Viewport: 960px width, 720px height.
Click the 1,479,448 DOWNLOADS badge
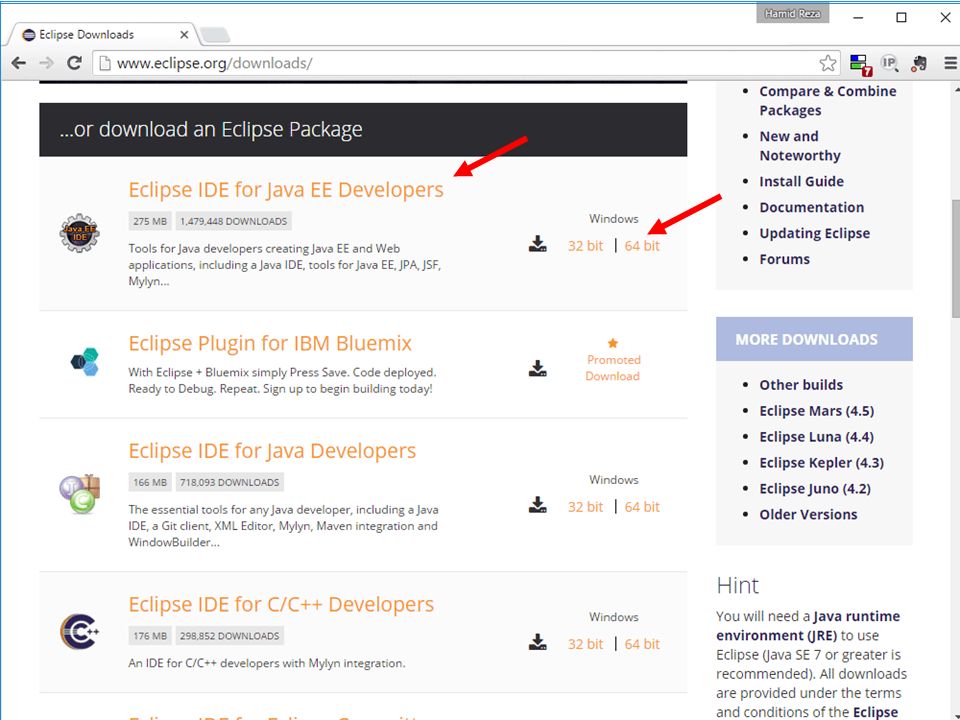[x=233, y=221]
